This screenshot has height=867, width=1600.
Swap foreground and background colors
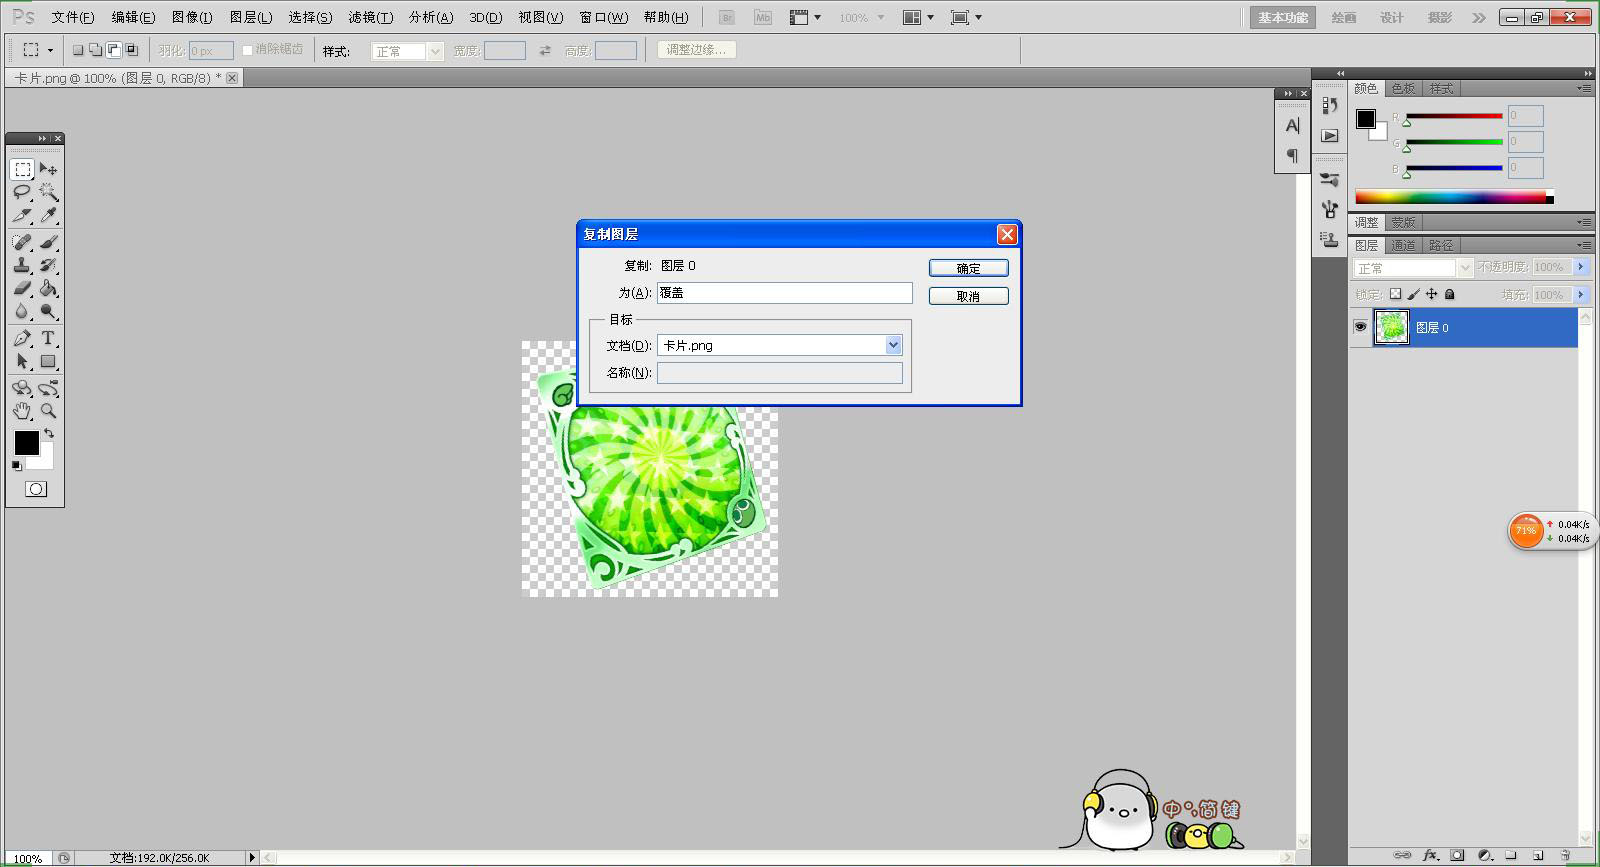pyautogui.click(x=49, y=434)
